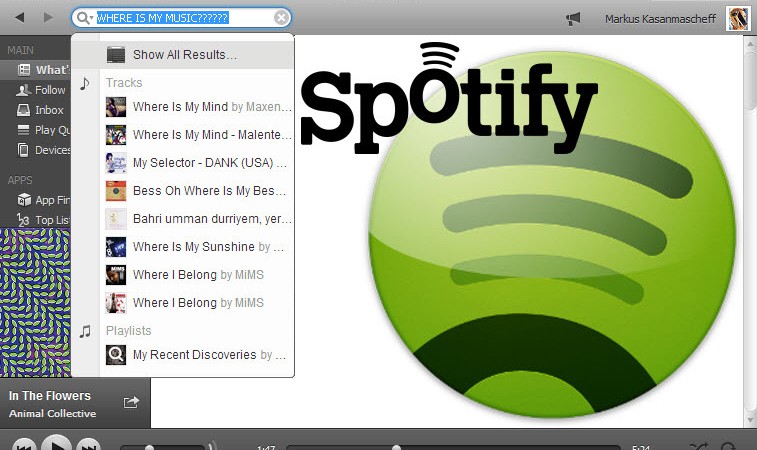Toggle repeat playback

(728, 446)
